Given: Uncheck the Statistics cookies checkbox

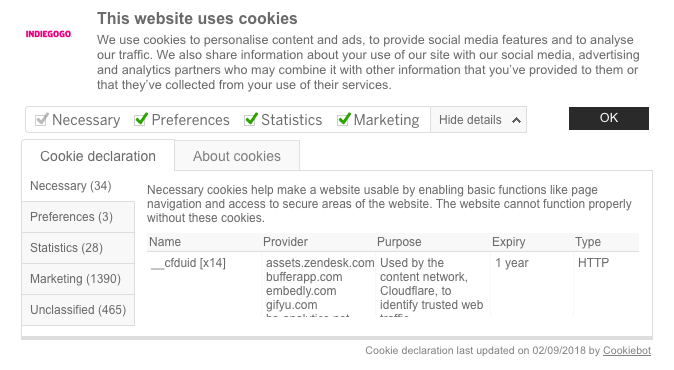Looking at the screenshot, I should pos(251,119).
